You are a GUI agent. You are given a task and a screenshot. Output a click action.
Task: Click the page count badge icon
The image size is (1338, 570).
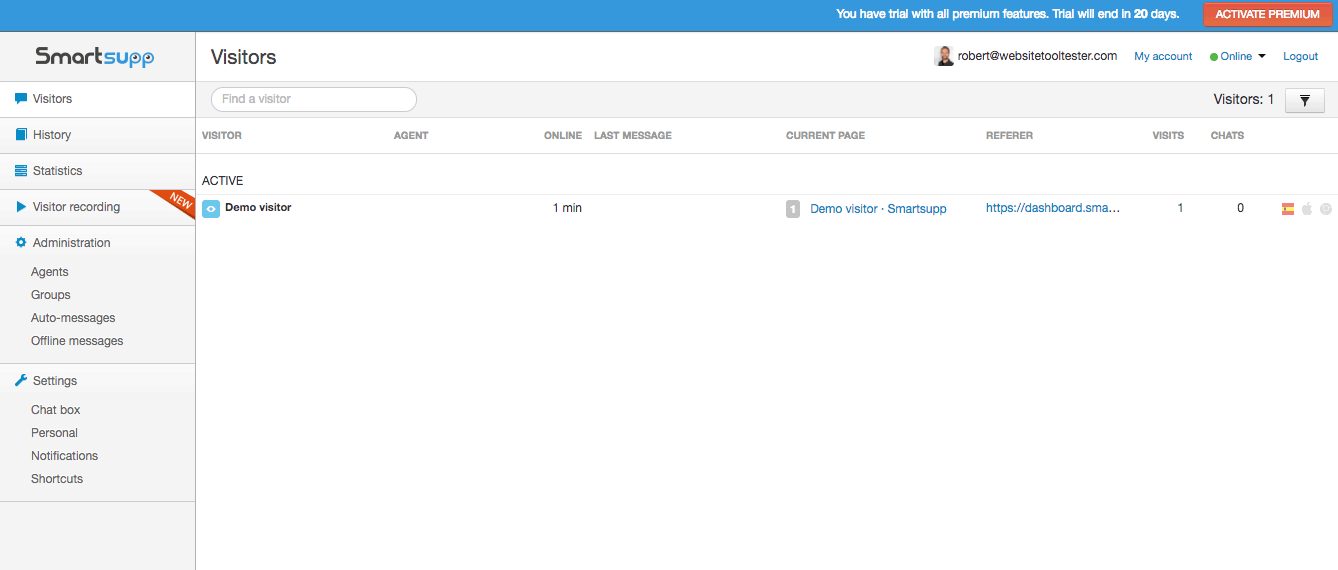793,209
